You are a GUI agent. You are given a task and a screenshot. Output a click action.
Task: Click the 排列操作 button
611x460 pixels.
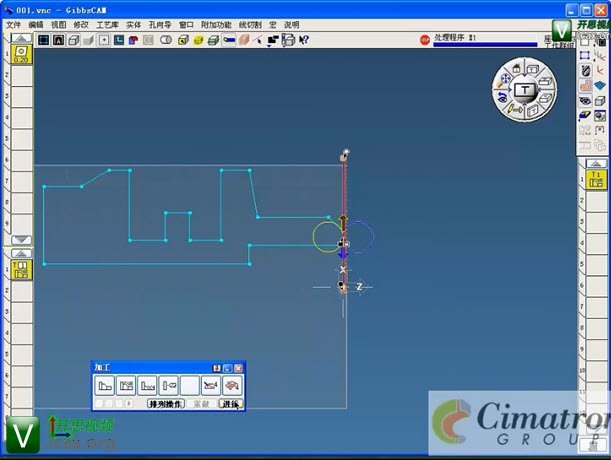tap(166, 404)
